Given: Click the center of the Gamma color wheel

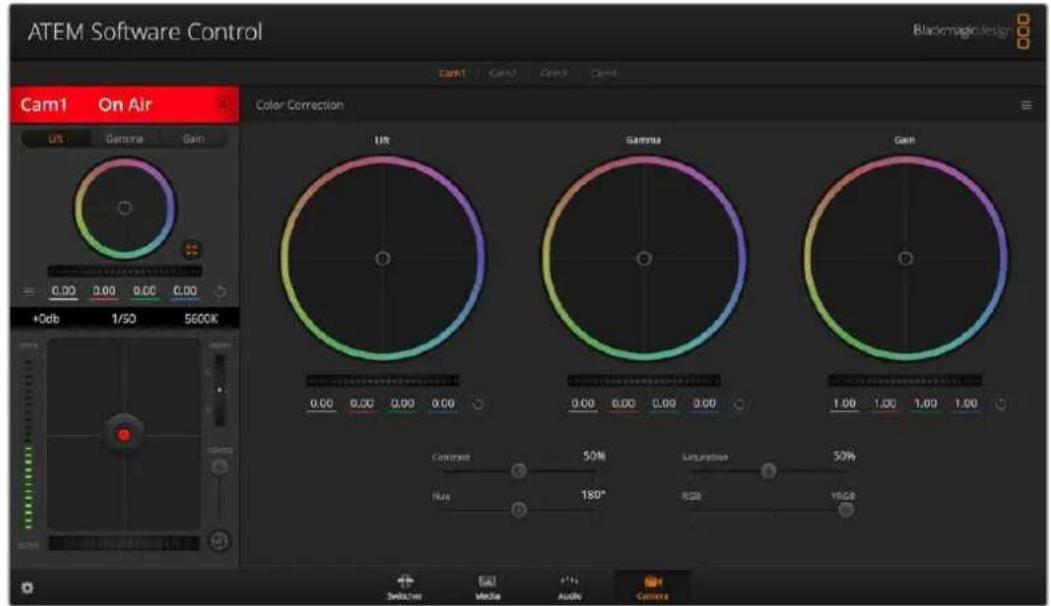Looking at the screenshot, I should [x=644, y=259].
